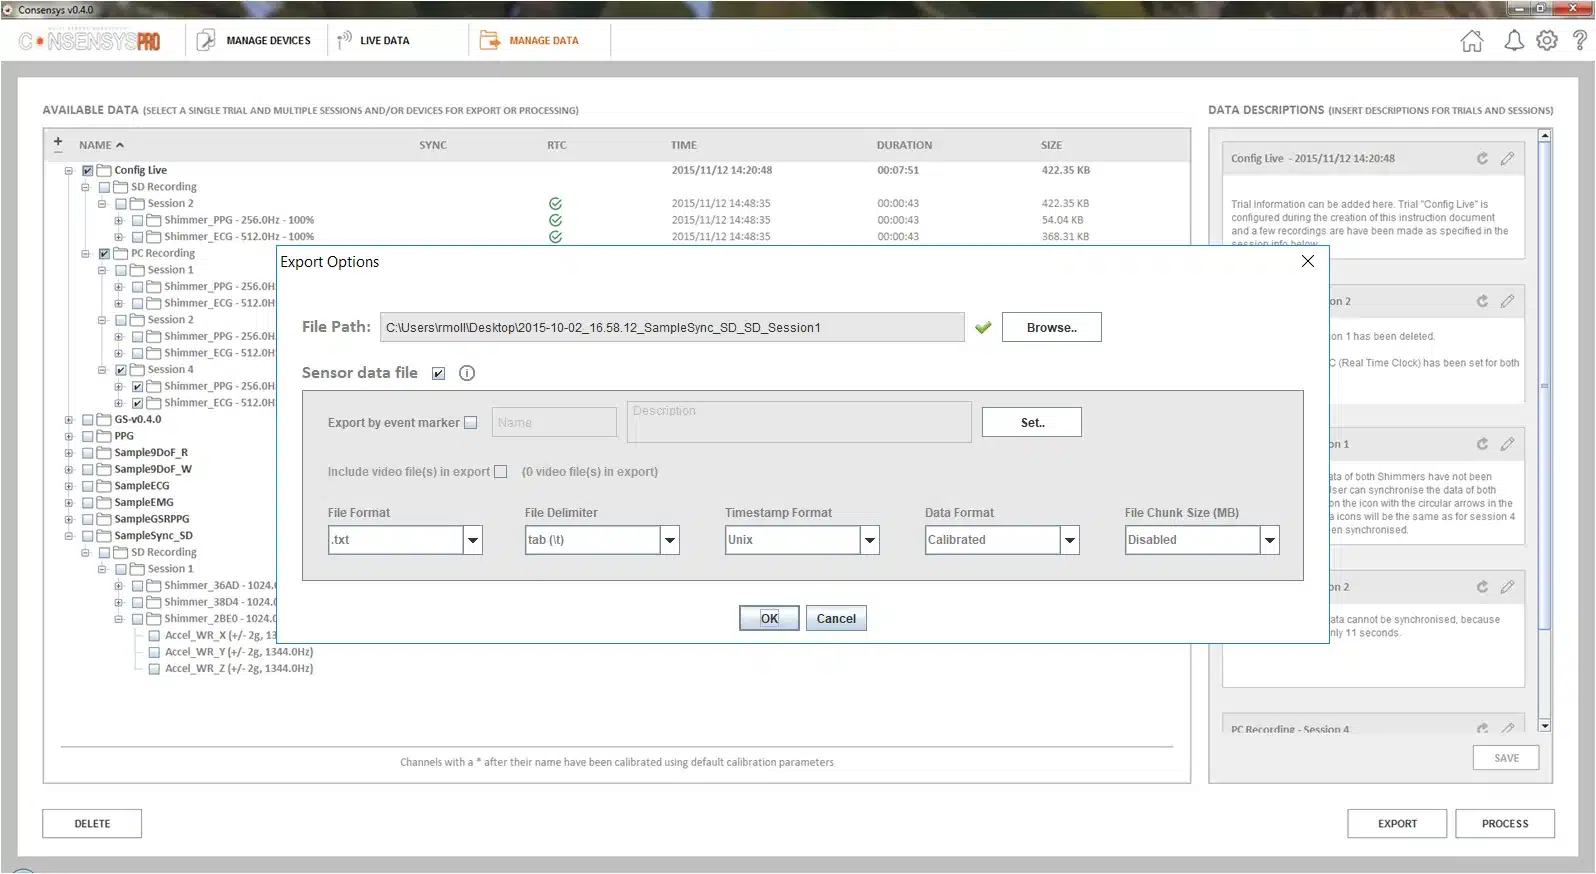This screenshot has width=1596, height=874.
Task: Switch to the Manage Devices tab
Action: click(x=254, y=41)
